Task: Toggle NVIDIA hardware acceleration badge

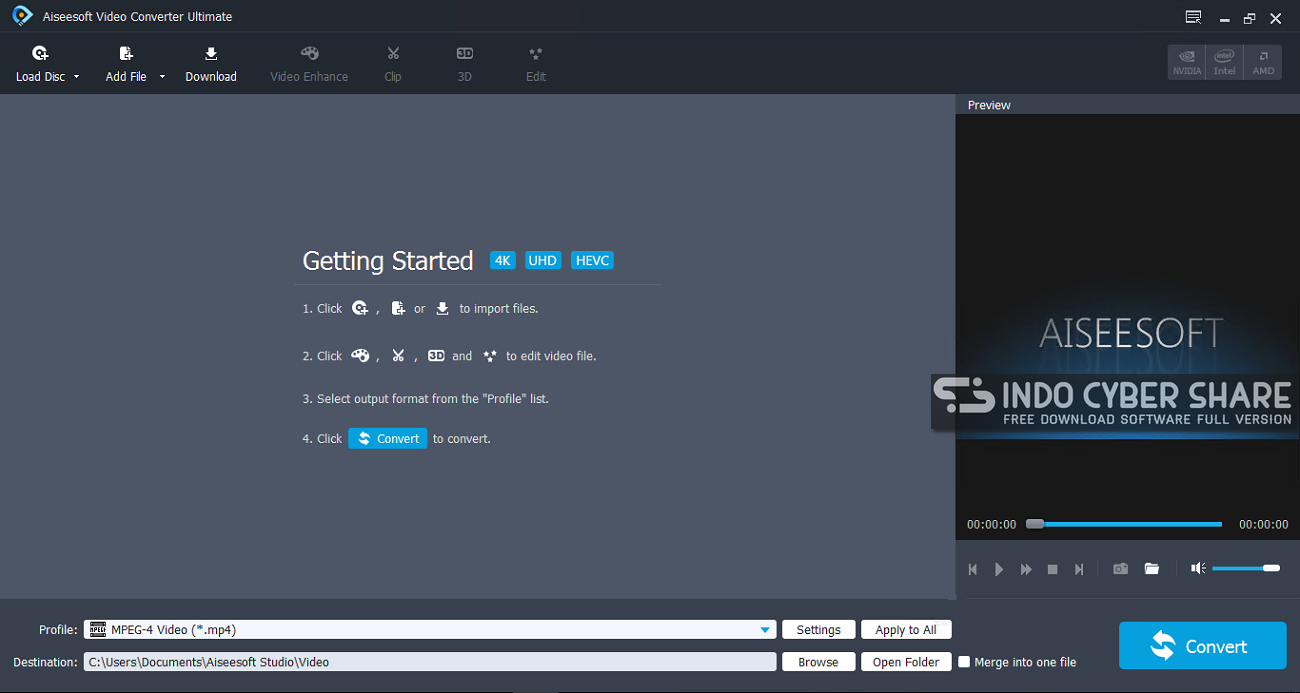Action: [1187, 62]
